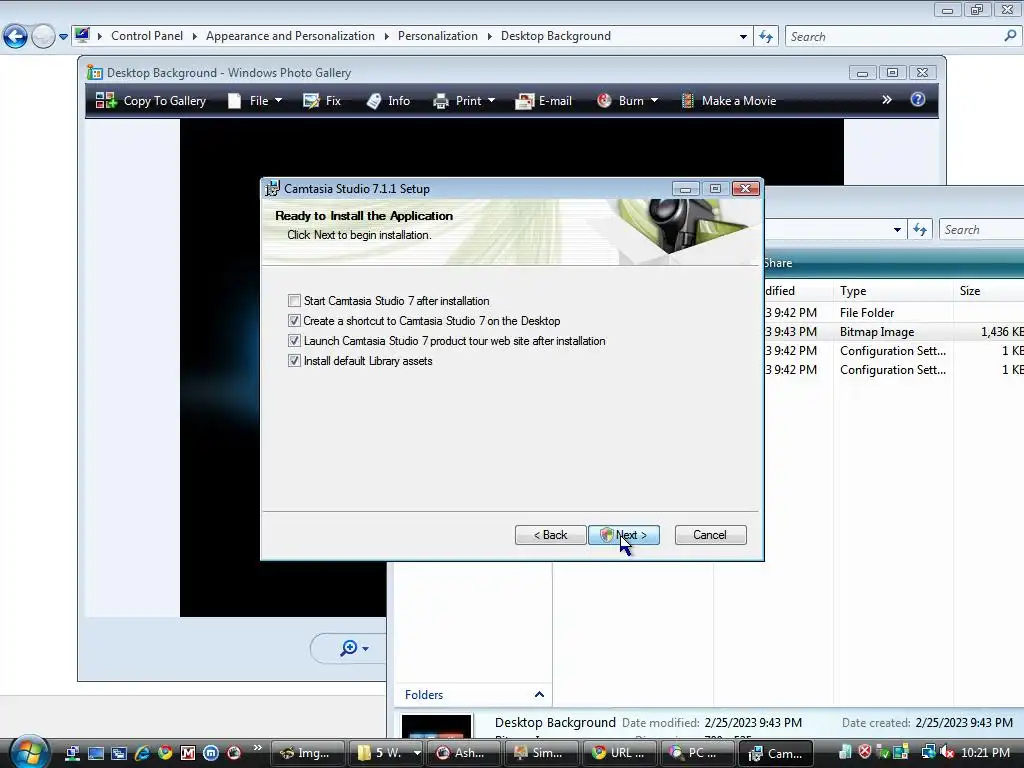
Task: Click the taskbar clock 10:21 PM
Action: (985, 753)
